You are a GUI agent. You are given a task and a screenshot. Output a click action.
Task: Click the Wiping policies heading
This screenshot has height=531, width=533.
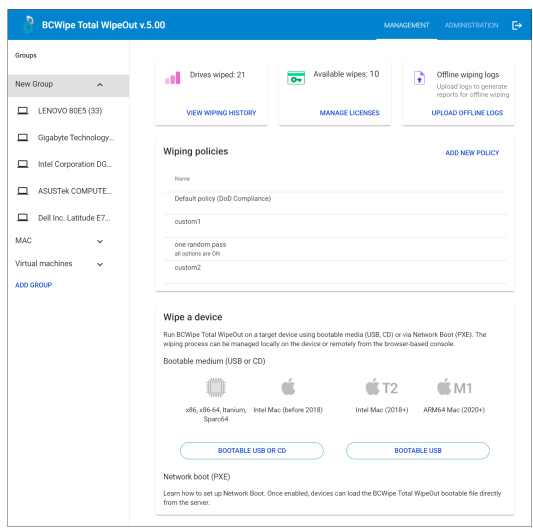click(196, 151)
